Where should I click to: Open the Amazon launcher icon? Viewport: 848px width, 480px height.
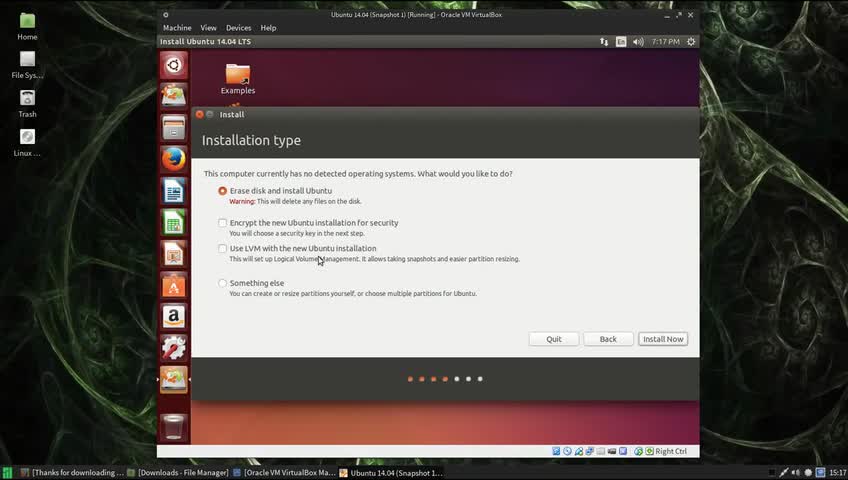pyautogui.click(x=174, y=317)
